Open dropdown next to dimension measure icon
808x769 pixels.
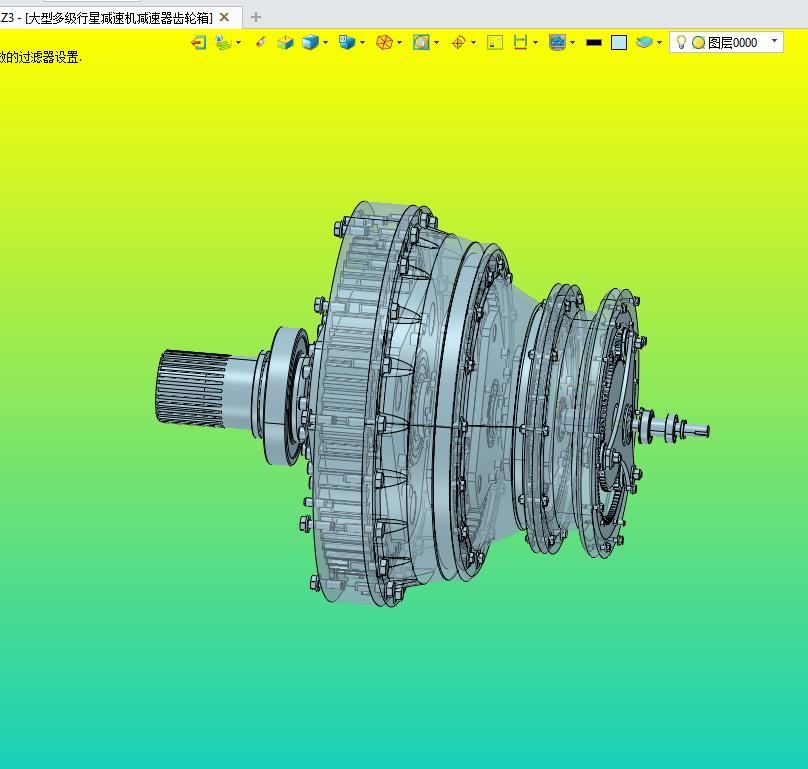click(x=535, y=43)
